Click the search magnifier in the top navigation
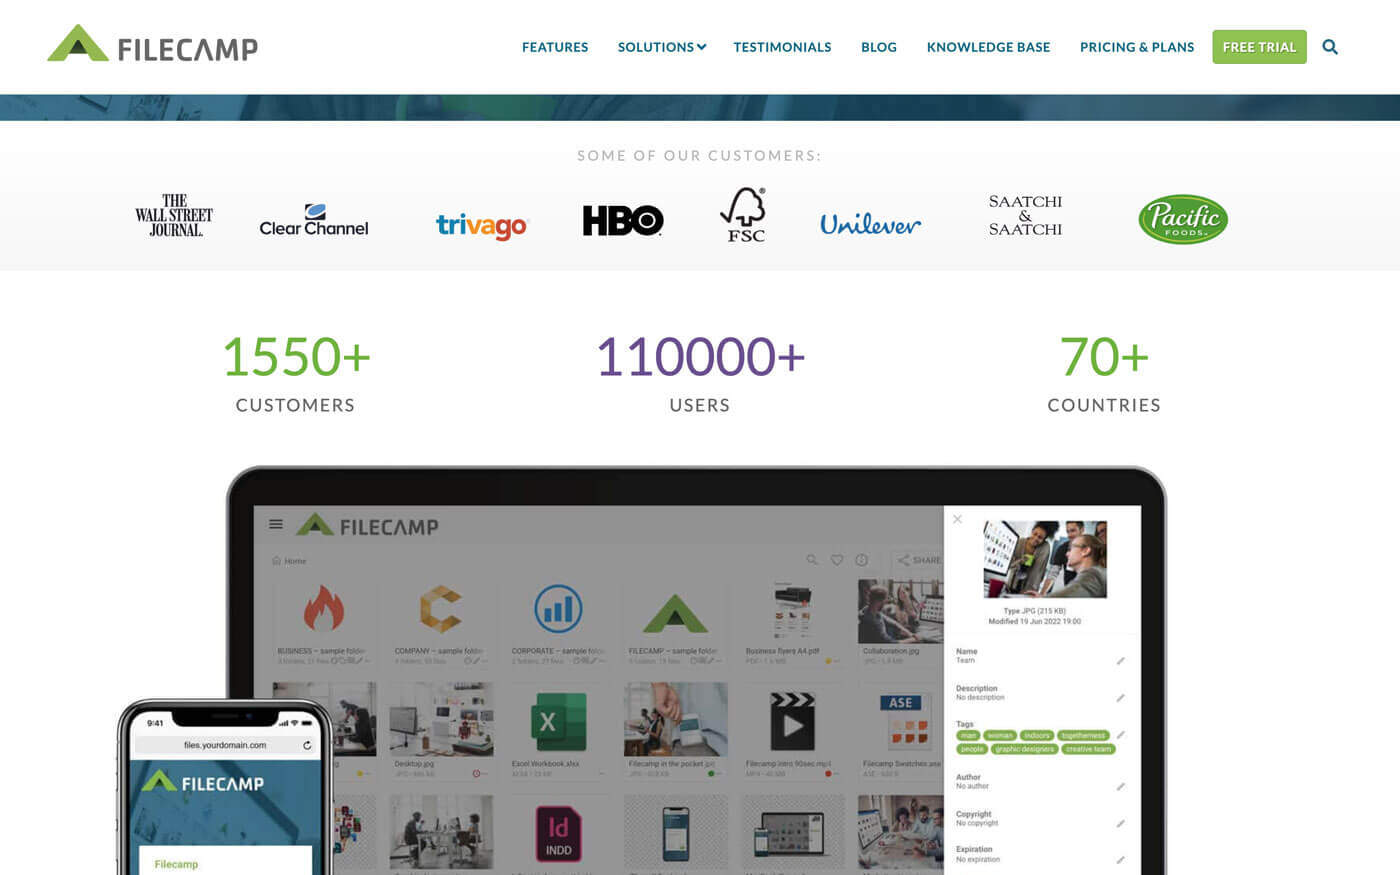The width and height of the screenshot is (1400, 875). pos(1330,47)
